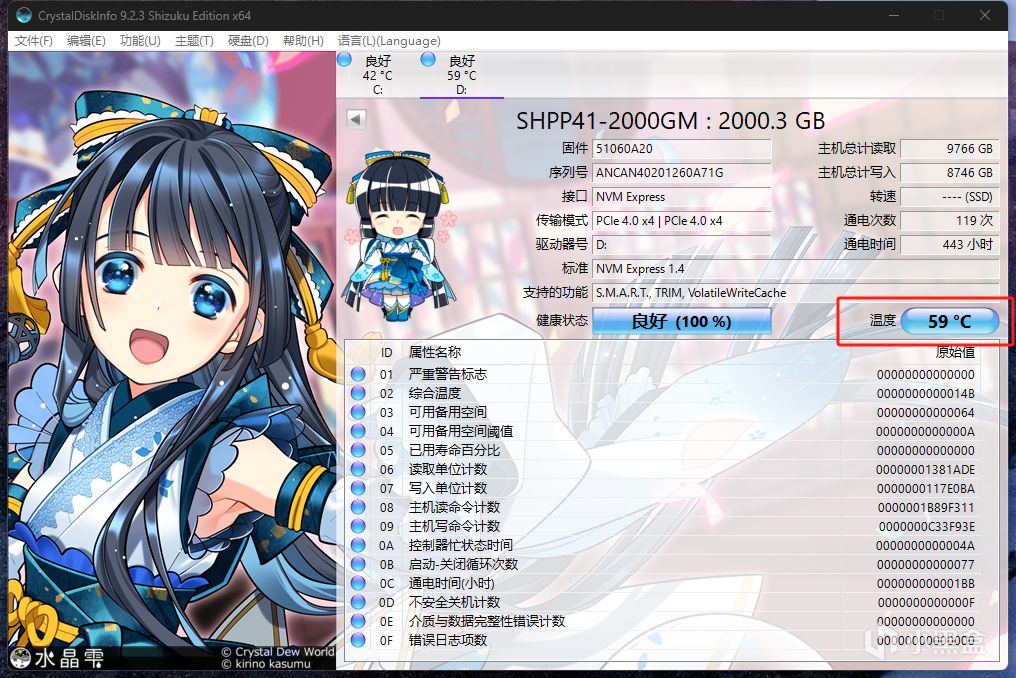This screenshot has width=1016, height=678.
Task: Open the 语言(L)(Language) menu
Action: [389, 41]
